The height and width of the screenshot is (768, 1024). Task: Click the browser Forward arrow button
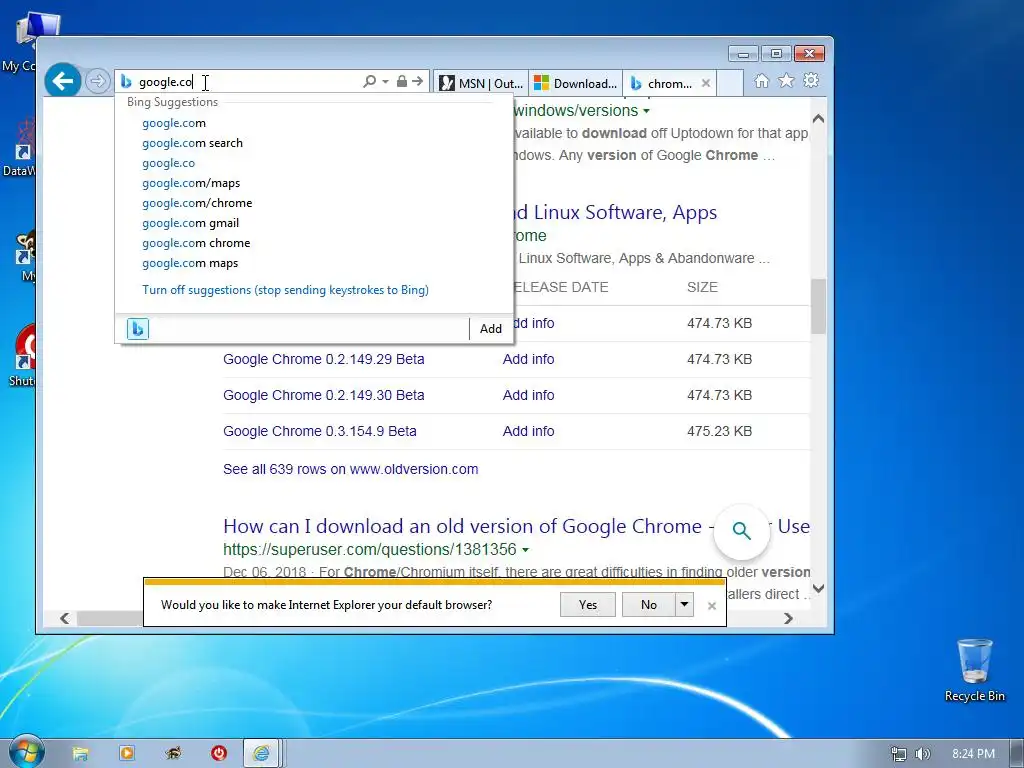pos(97,81)
